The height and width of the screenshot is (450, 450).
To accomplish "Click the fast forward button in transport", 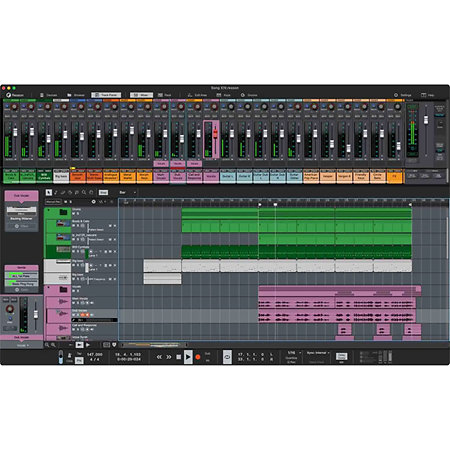I will [169, 357].
